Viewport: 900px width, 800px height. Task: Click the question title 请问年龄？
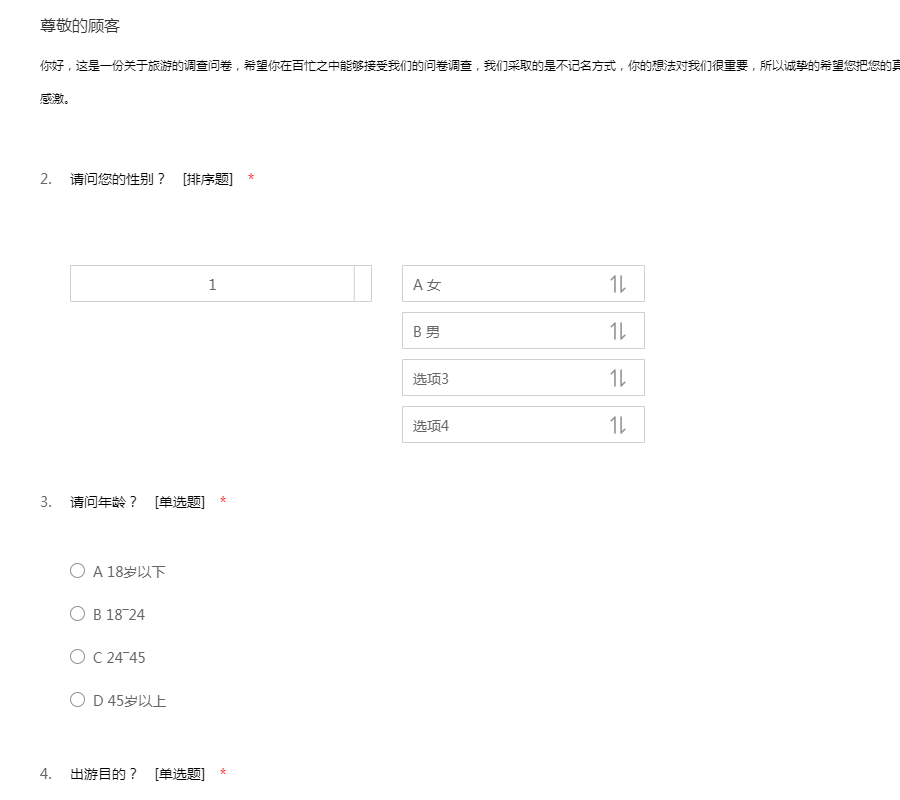104,502
